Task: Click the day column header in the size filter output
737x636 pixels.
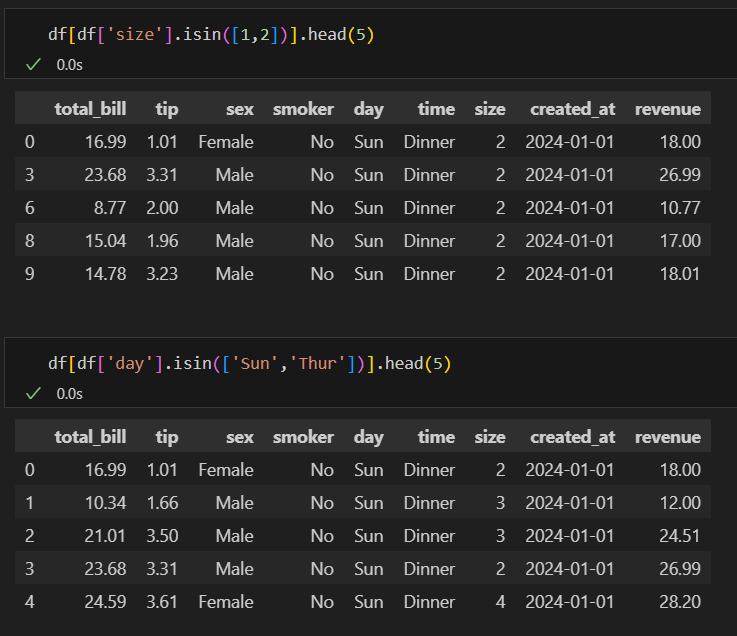Action: (368, 109)
